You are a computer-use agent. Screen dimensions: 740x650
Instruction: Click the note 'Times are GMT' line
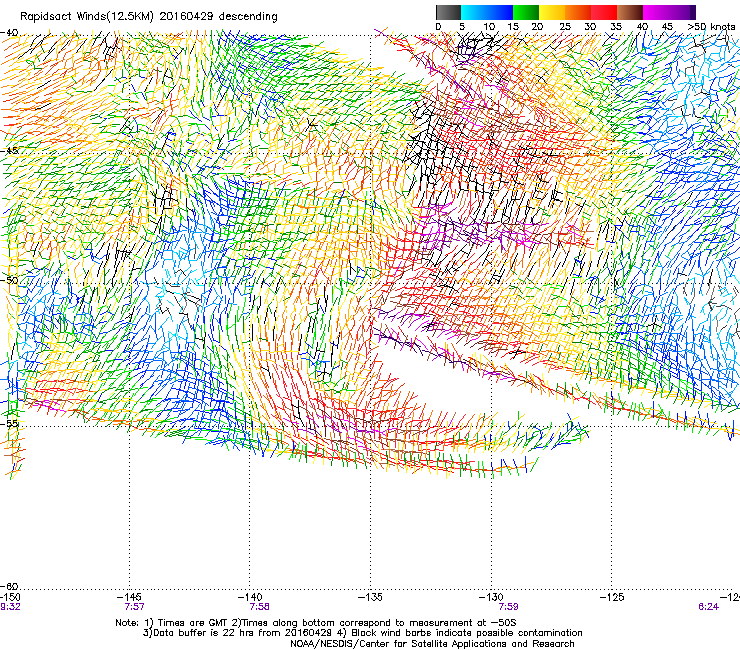[x=316, y=623]
